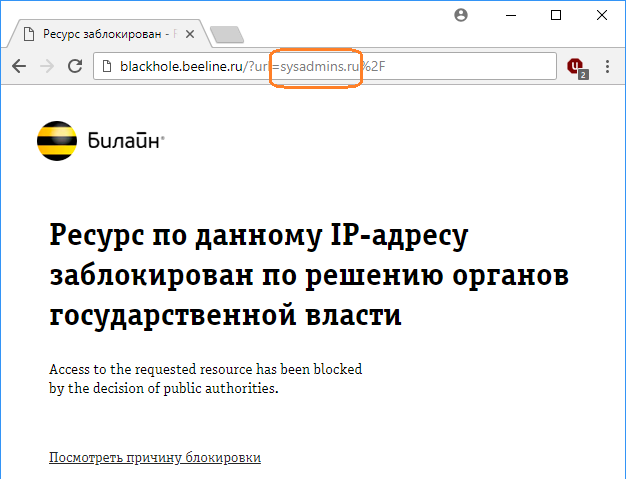
Task: Maximize the Chrome window
Action: point(556,16)
